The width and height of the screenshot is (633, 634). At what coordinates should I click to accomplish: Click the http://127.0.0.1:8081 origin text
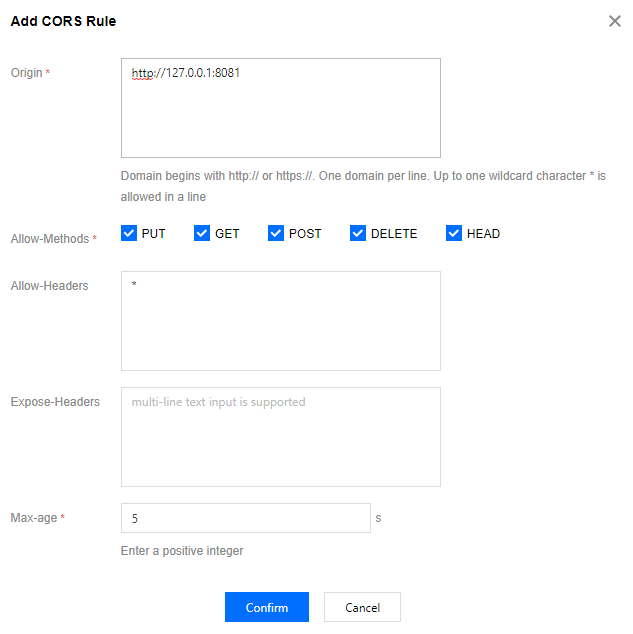pos(186,73)
